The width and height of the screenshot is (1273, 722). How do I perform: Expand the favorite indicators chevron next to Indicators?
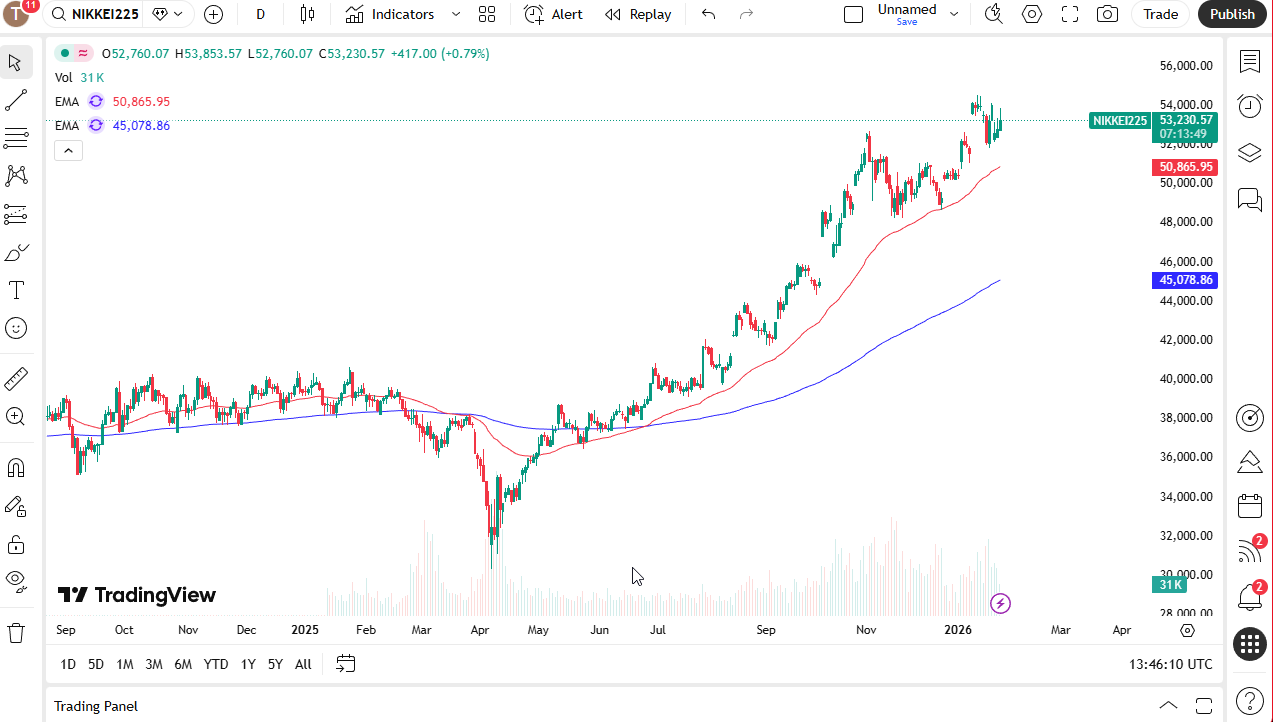pos(456,14)
